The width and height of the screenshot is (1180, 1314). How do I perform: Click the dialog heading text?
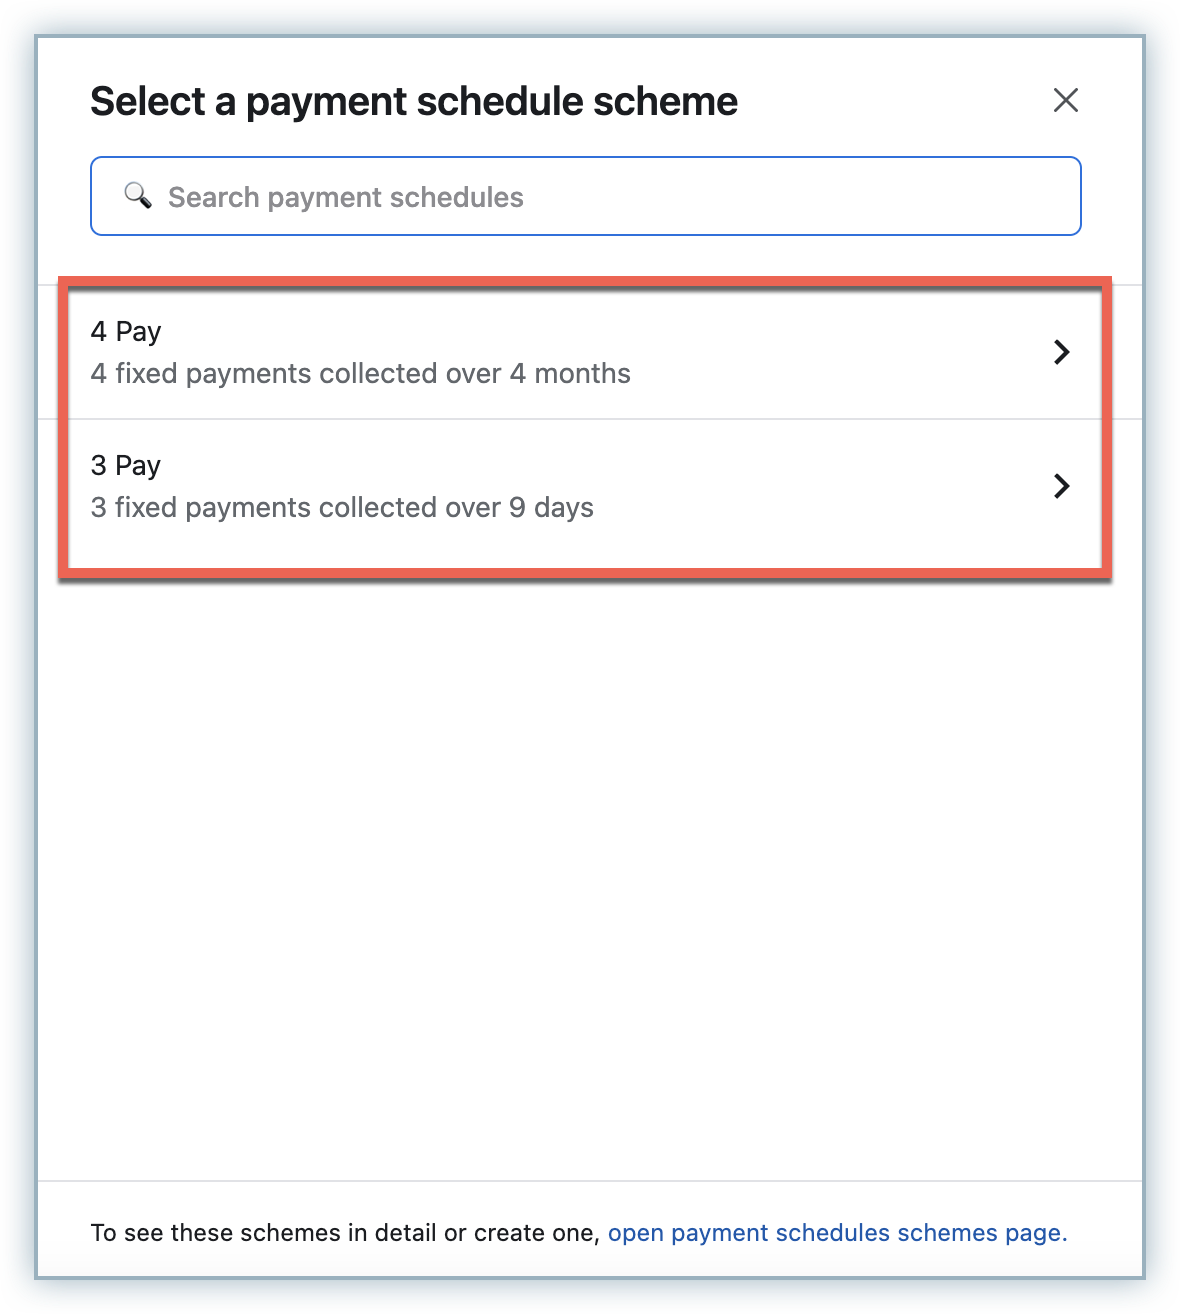click(x=414, y=102)
